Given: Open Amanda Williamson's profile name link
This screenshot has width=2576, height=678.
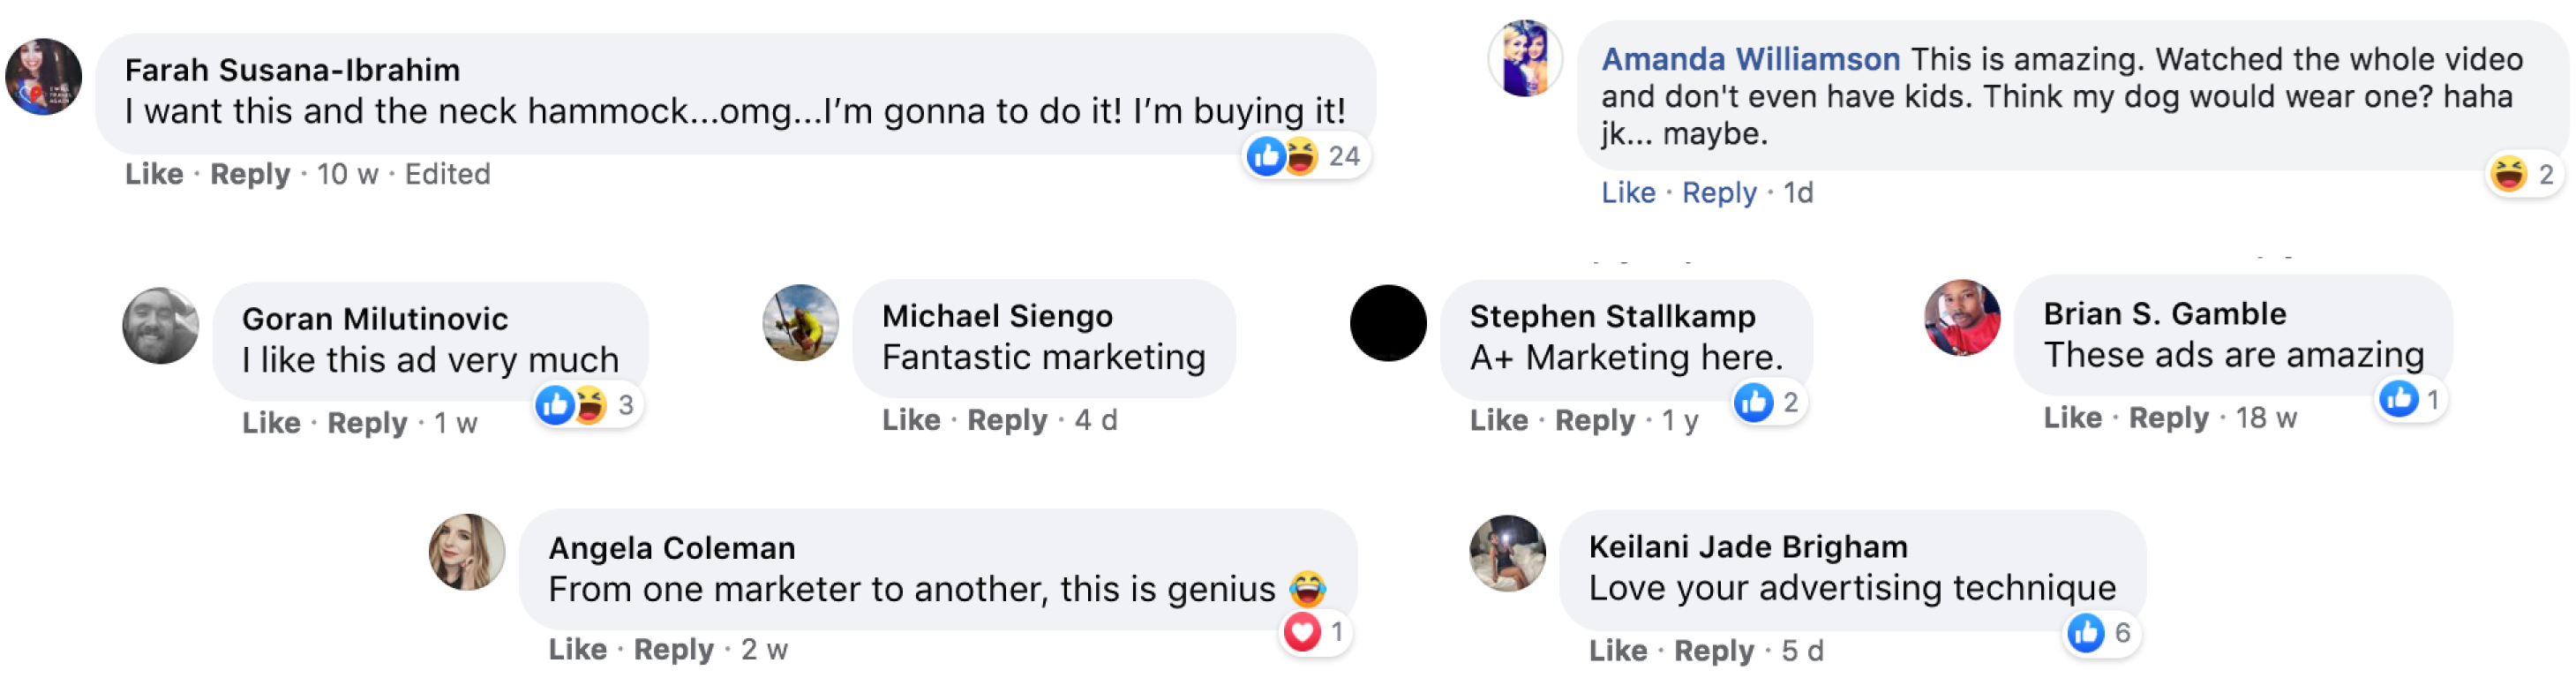Looking at the screenshot, I should point(1750,60).
